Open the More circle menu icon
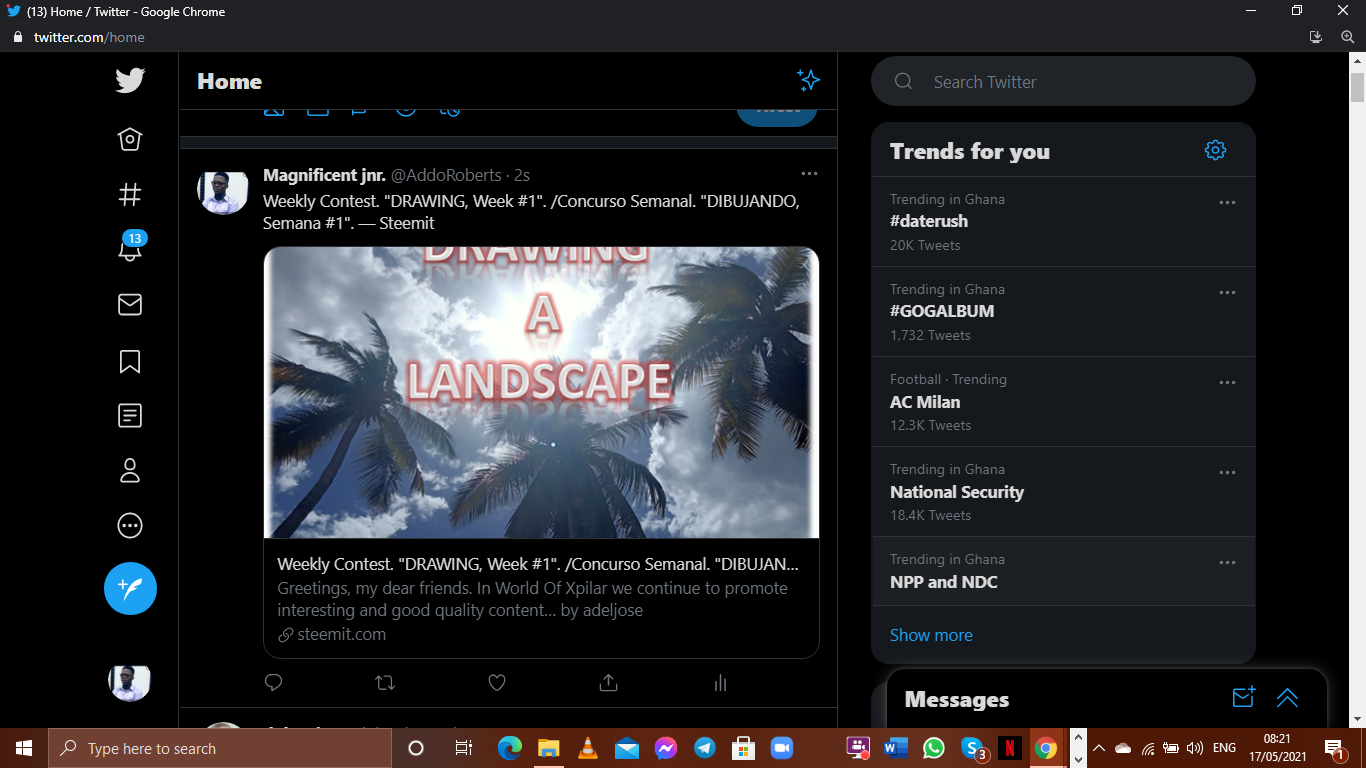Image resolution: width=1366 pixels, height=768 pixels. point(130,525)
